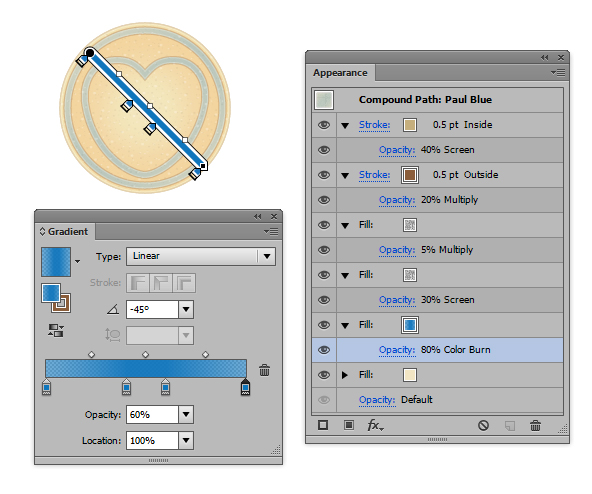Open the fx Add New Effect menu

click(x=375, y=425)
